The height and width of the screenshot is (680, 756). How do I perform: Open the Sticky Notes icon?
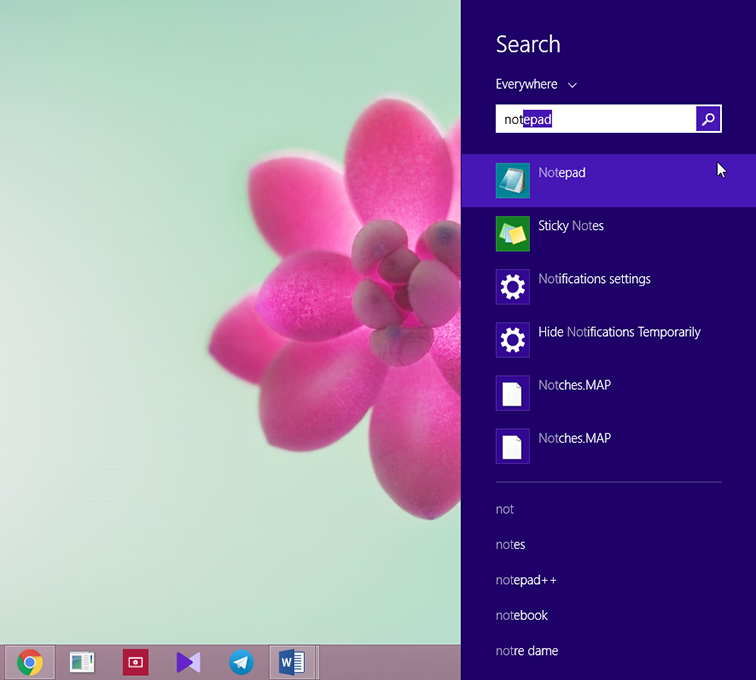click(x=513, y=233)
